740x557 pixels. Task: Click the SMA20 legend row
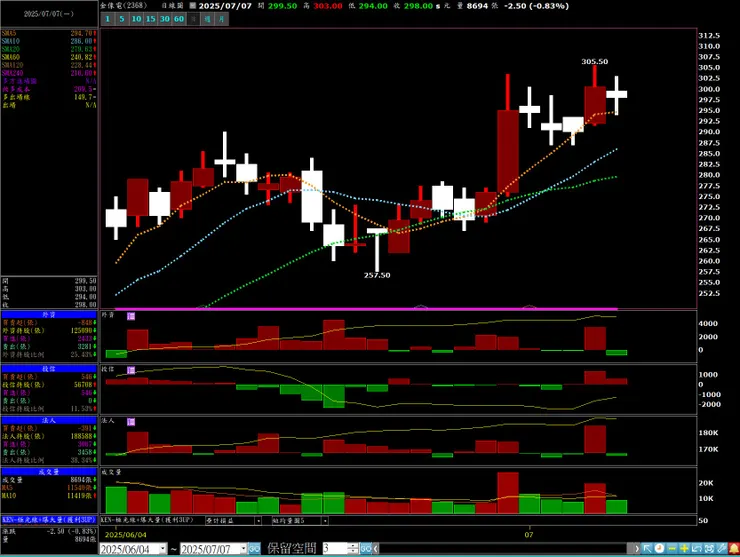tap(49, 49)
